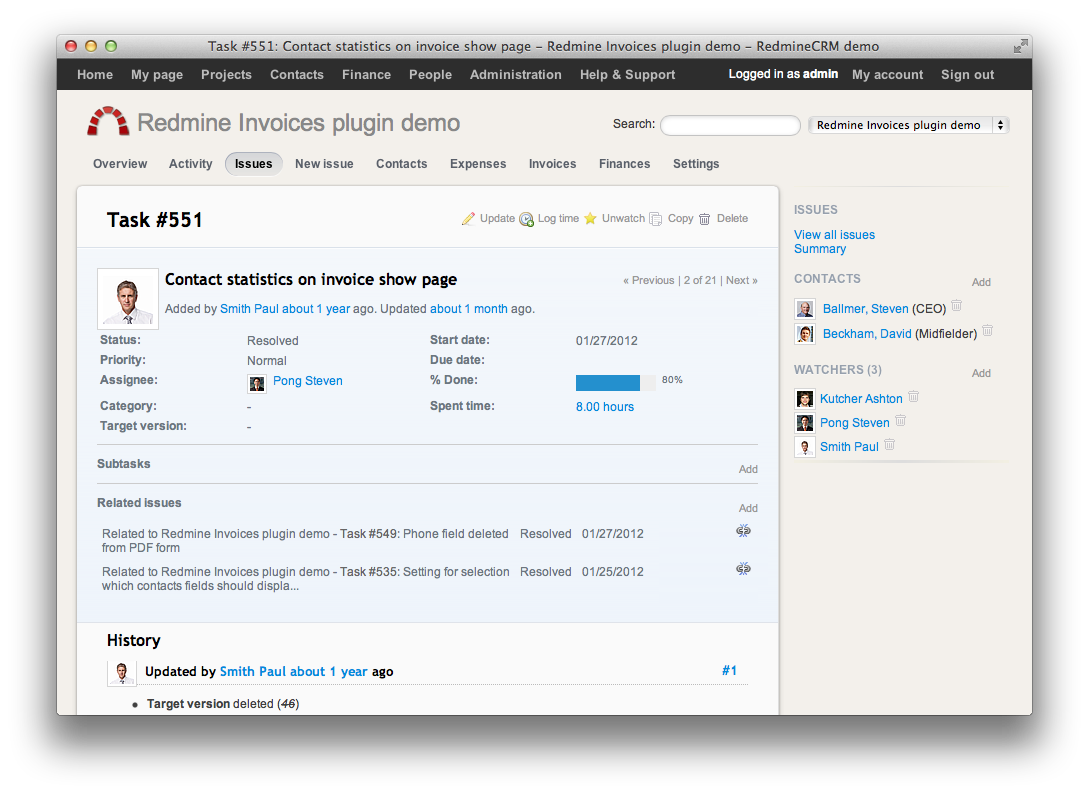Remove watcher Smith Paul with trash icon
Viewport: 1089px width, 794px height.
(889, 445)
